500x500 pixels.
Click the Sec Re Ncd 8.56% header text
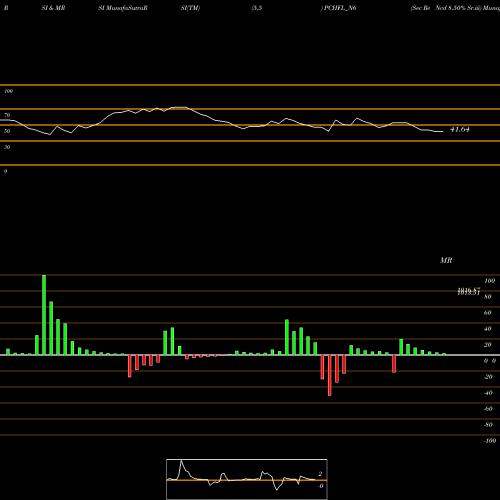pos(446,8)
